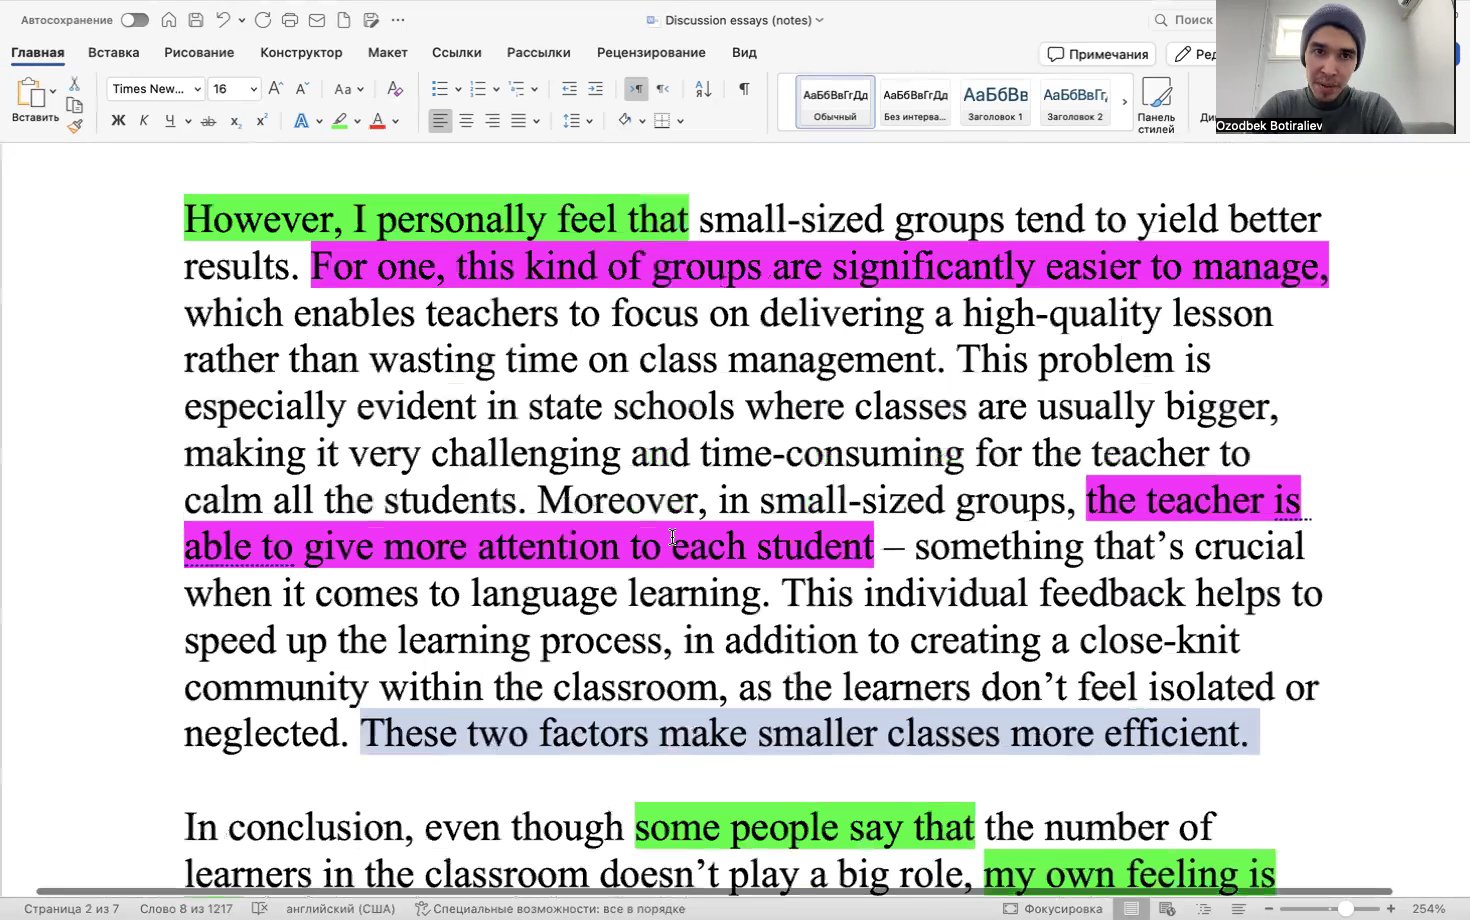1470x920 pixels.
Task: Click the Print icon in the quick toolbar
Action: coord(289,19)
